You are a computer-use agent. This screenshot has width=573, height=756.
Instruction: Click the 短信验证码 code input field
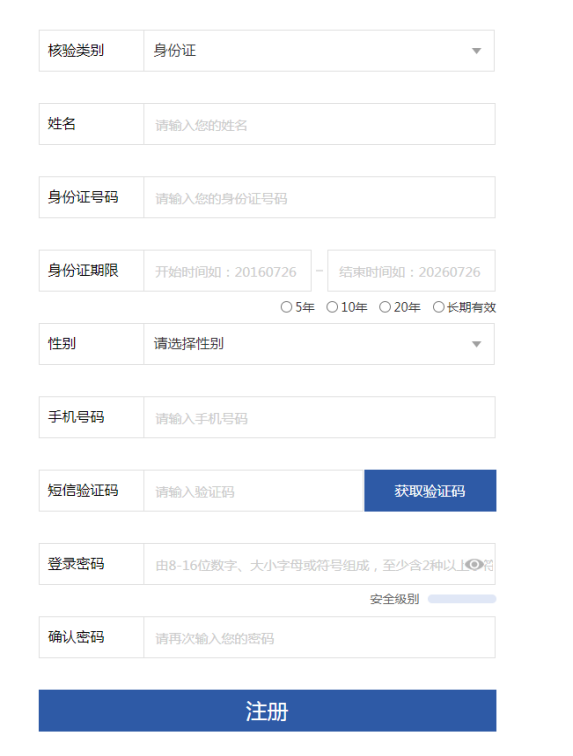point(254,490)
